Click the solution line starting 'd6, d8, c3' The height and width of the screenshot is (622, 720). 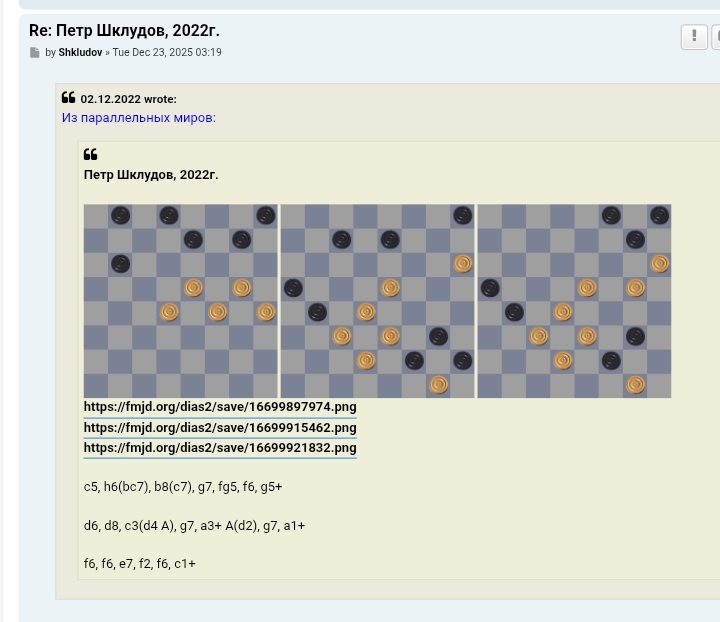coord(194,526)
